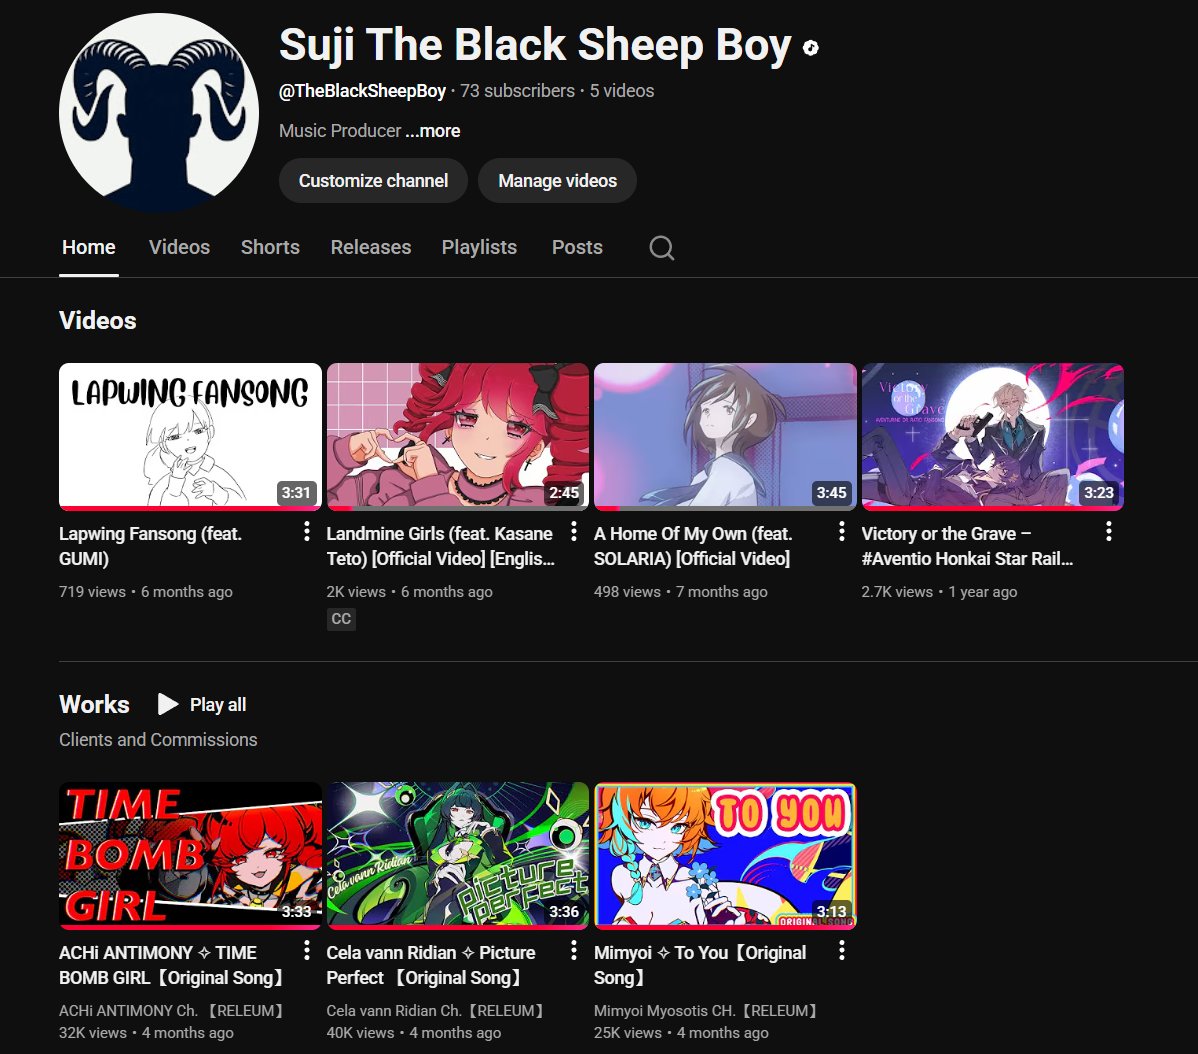Open the Videos section heading
Viewport: 1198px width, 1054px height.
pyautogui.click(x=98, y=321)
